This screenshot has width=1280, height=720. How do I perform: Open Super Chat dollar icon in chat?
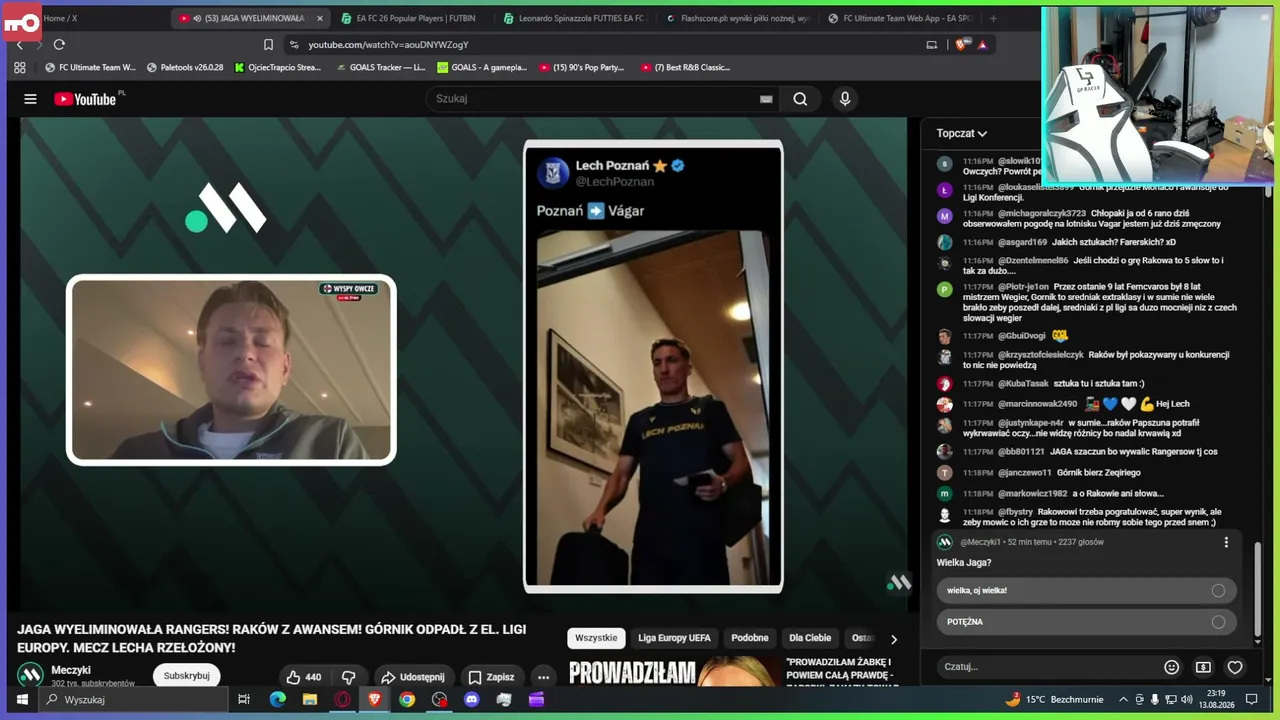(x=1203, y=667)
